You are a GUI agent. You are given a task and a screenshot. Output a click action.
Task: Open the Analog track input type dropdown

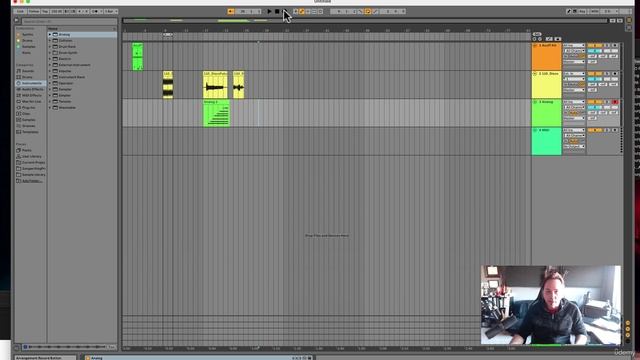[x=574, y=102]
